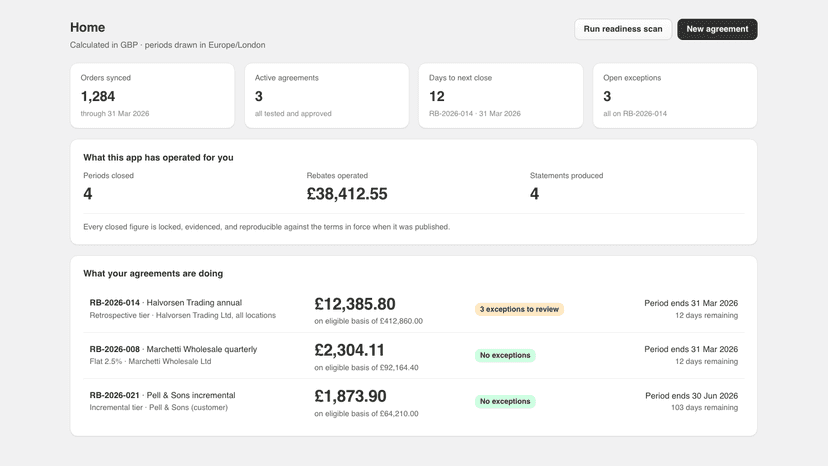The height and width of the screenshot is (466, 828).
Task: Open agreement RB-2026-008 Marchetti Wholesale quarterly
Action: pyautogui.click(x=413, y=356)
